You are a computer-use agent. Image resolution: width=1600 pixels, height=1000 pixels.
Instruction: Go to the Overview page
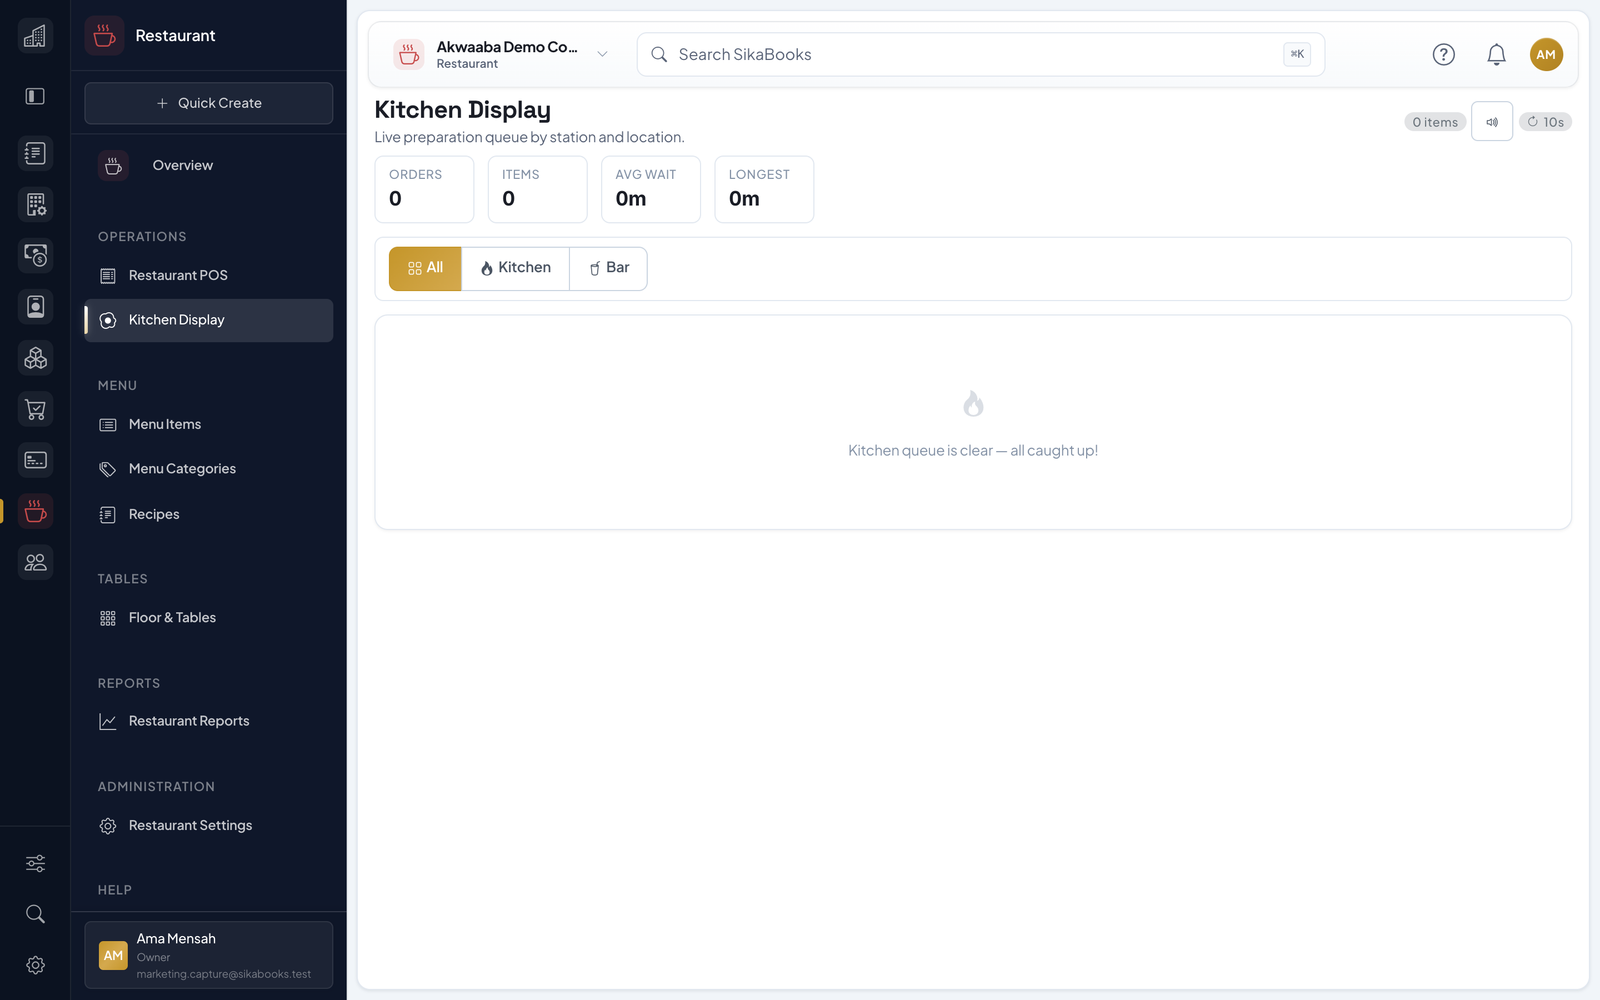click(209, 165)
